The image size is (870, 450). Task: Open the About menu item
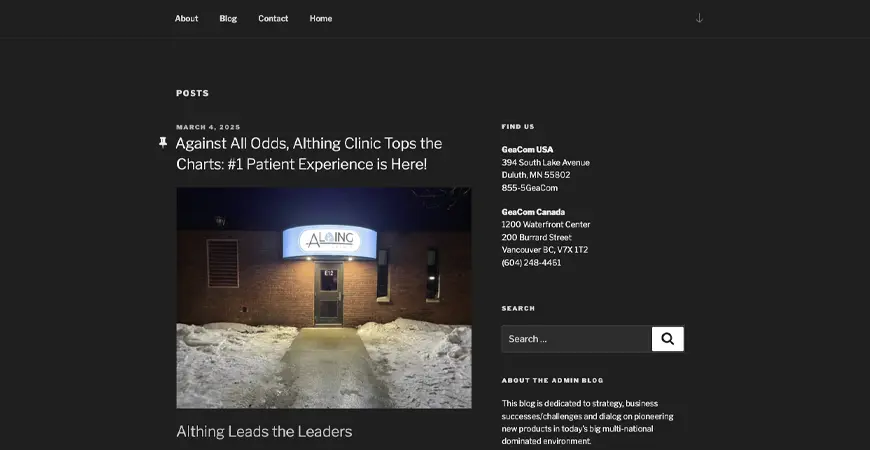coord(186,18)
